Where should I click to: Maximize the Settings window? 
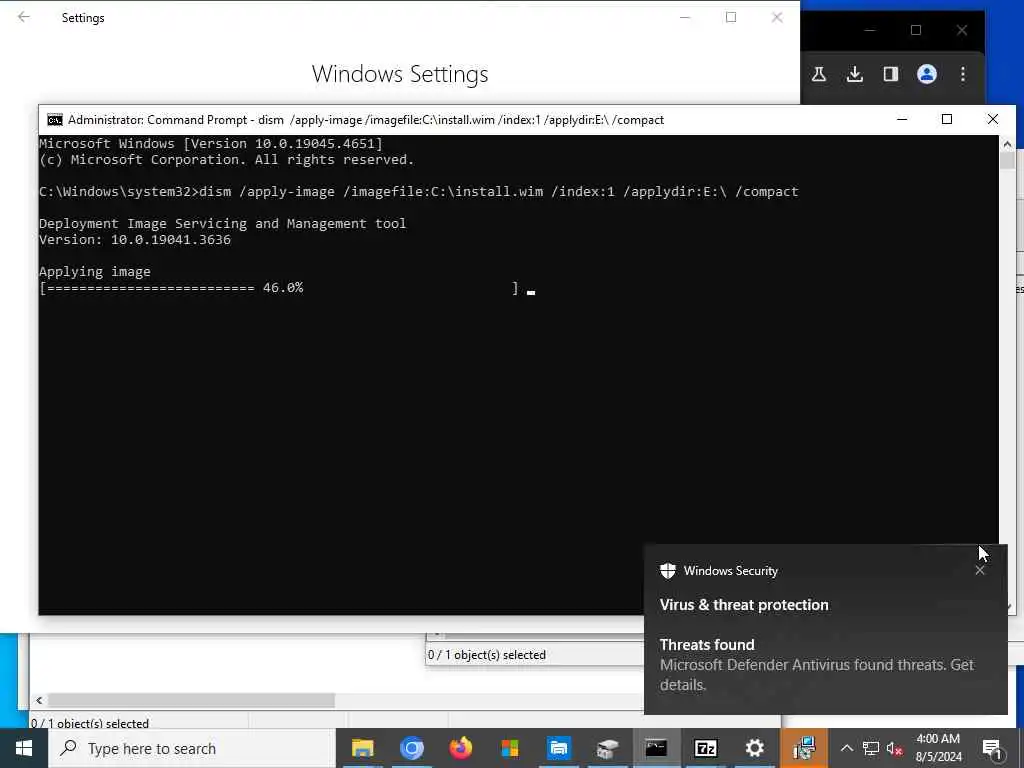click(731, 18)
